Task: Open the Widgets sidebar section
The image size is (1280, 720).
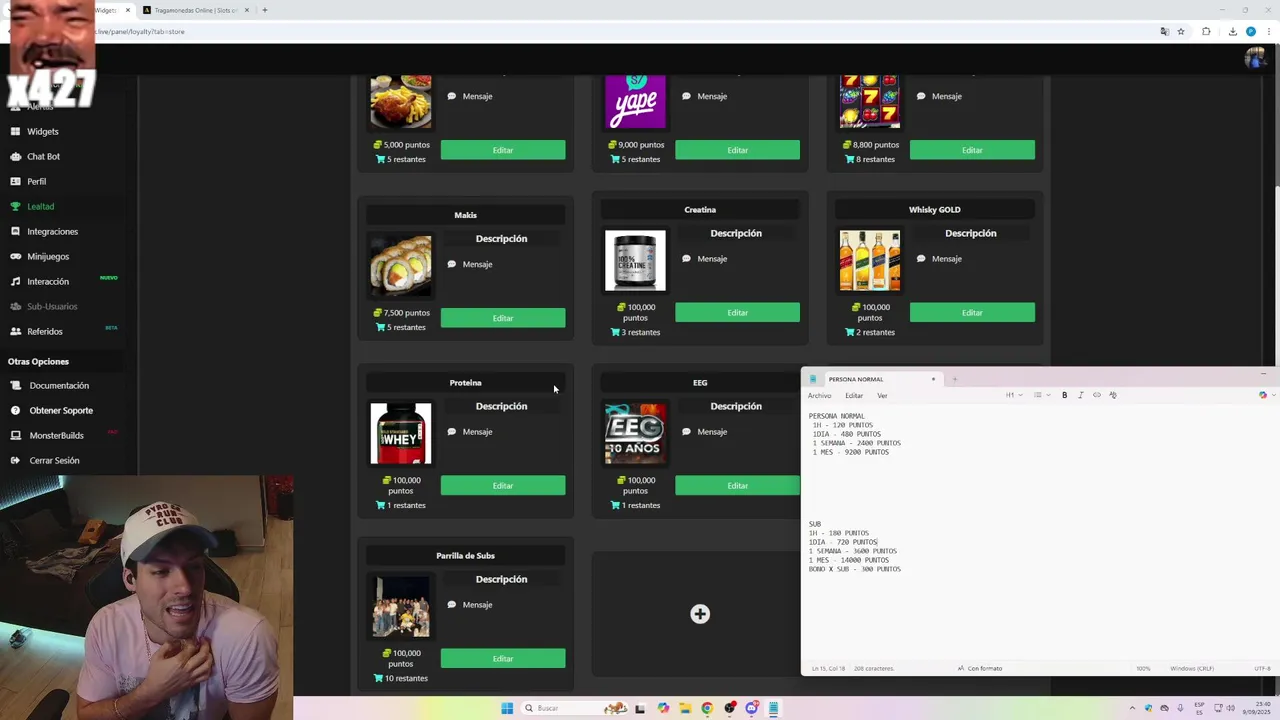Action: pos(42,131)
